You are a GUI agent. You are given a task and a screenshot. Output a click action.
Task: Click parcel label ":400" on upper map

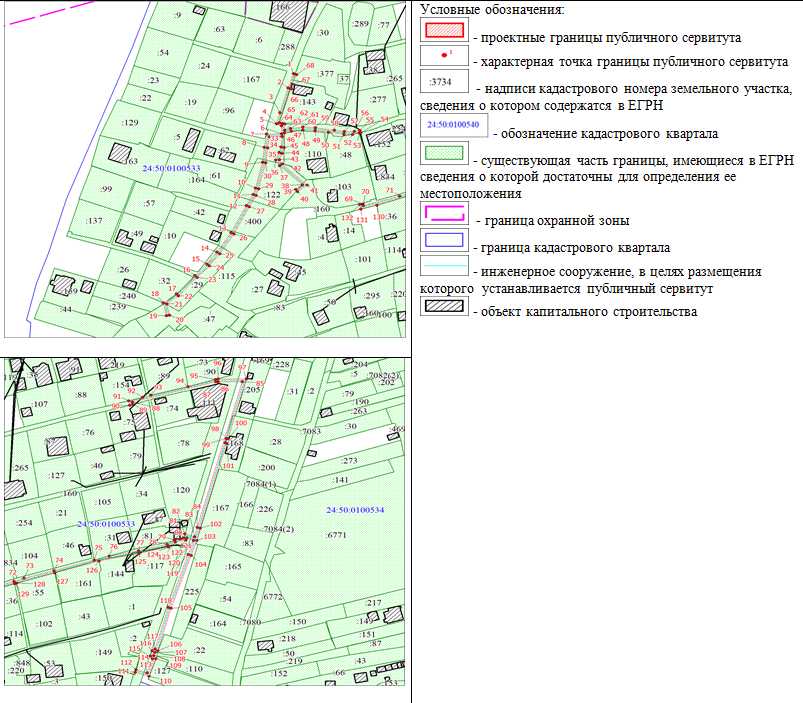252,221
